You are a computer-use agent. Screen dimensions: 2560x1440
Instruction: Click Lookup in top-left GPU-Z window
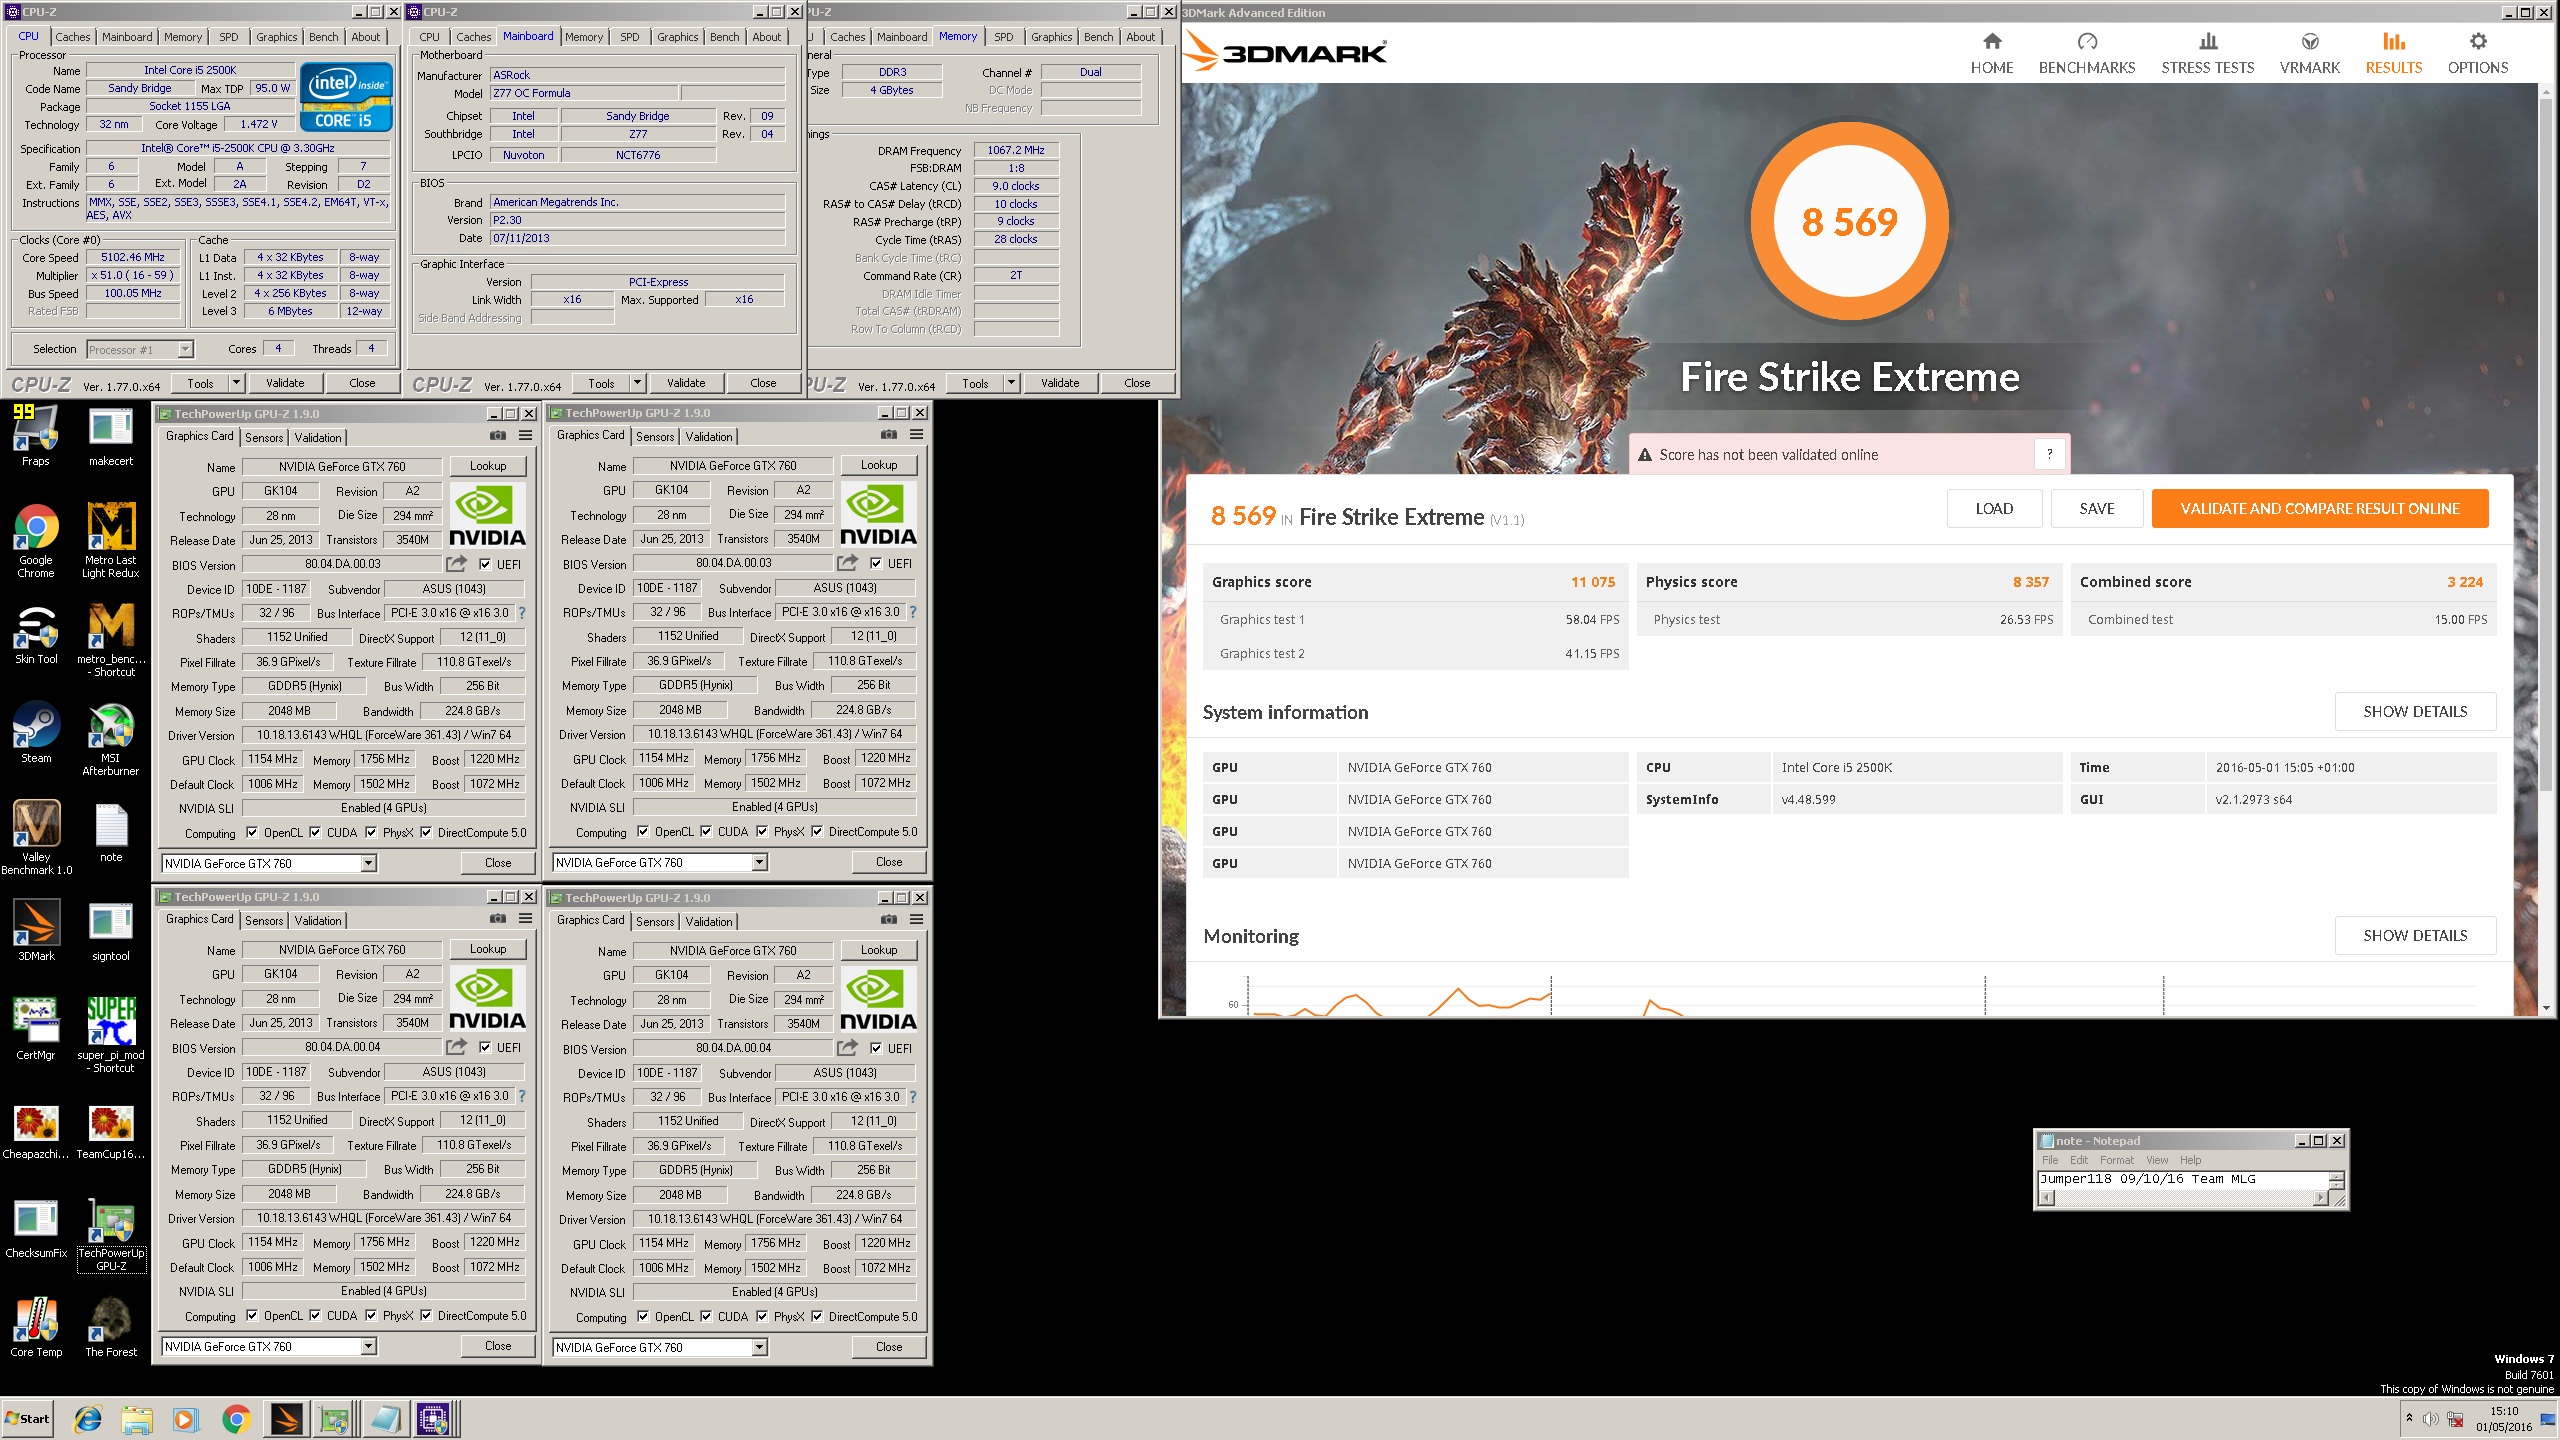[x=488, y=466]
